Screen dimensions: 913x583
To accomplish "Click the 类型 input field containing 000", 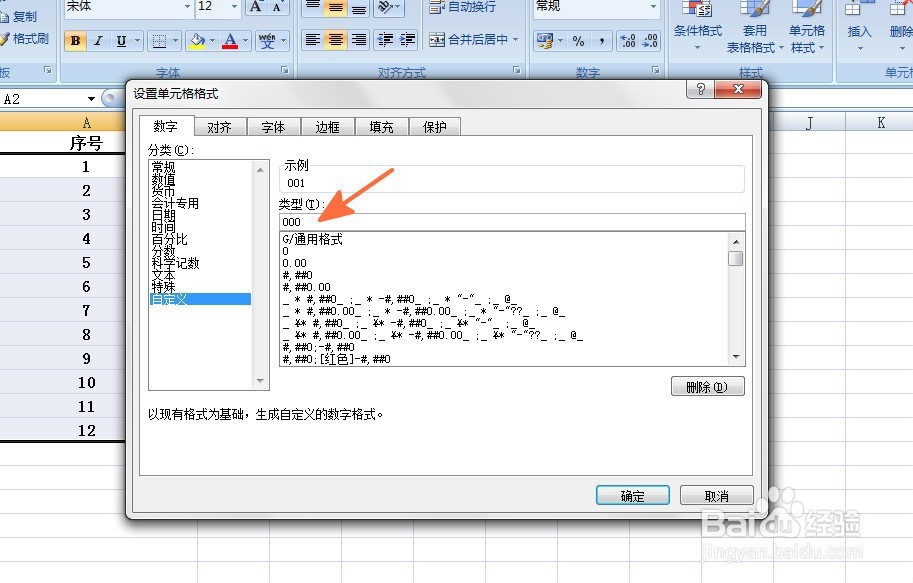I will 512,222.
